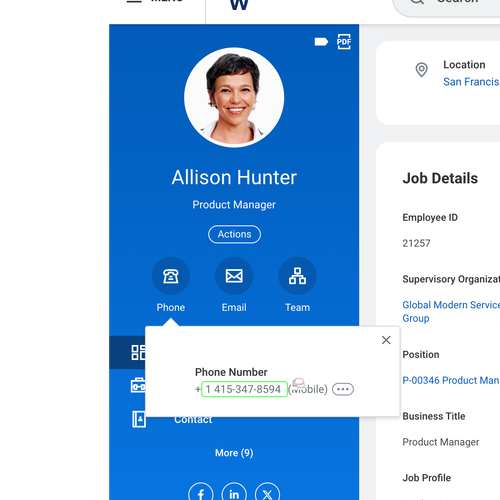500x500 pixels.
Task: Open Allison Hunter's profile photo
Action: click(234, 97)
